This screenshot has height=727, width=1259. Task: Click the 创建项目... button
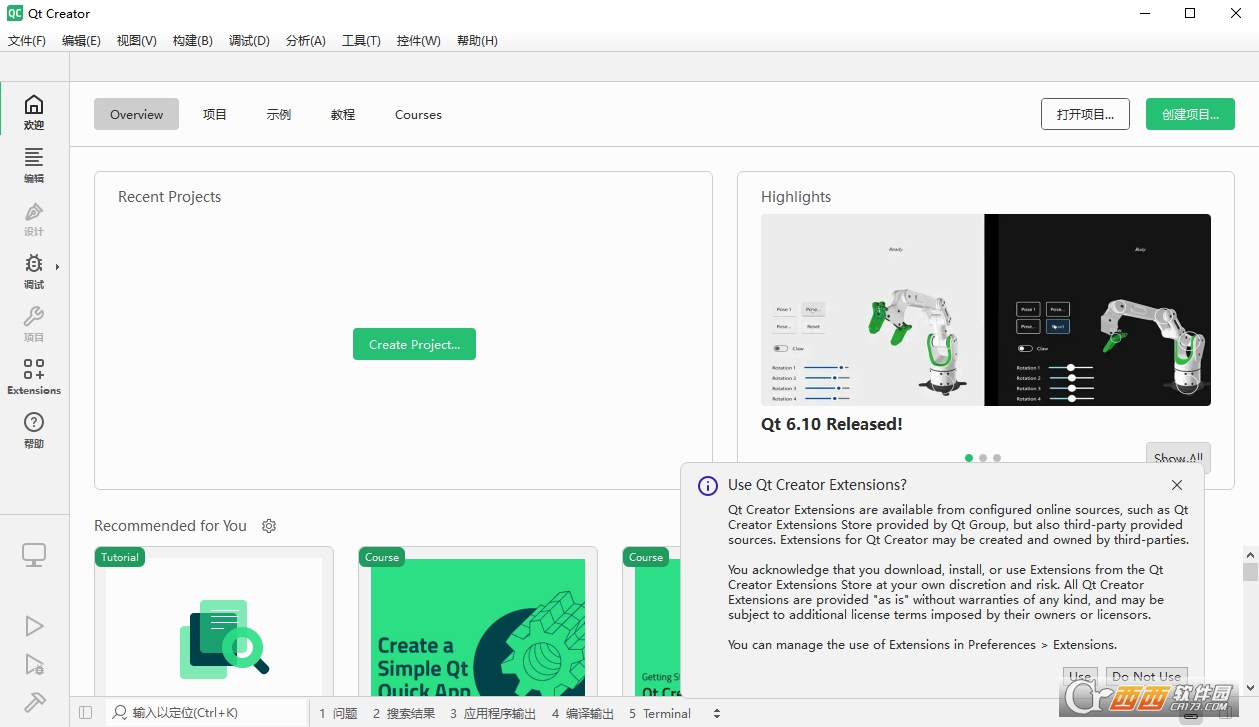point(1190,114)
